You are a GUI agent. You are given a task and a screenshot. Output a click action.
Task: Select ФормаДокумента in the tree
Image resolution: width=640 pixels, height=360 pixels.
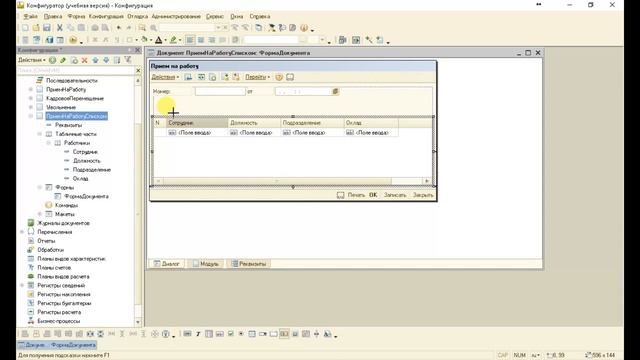tap(86, 196)
